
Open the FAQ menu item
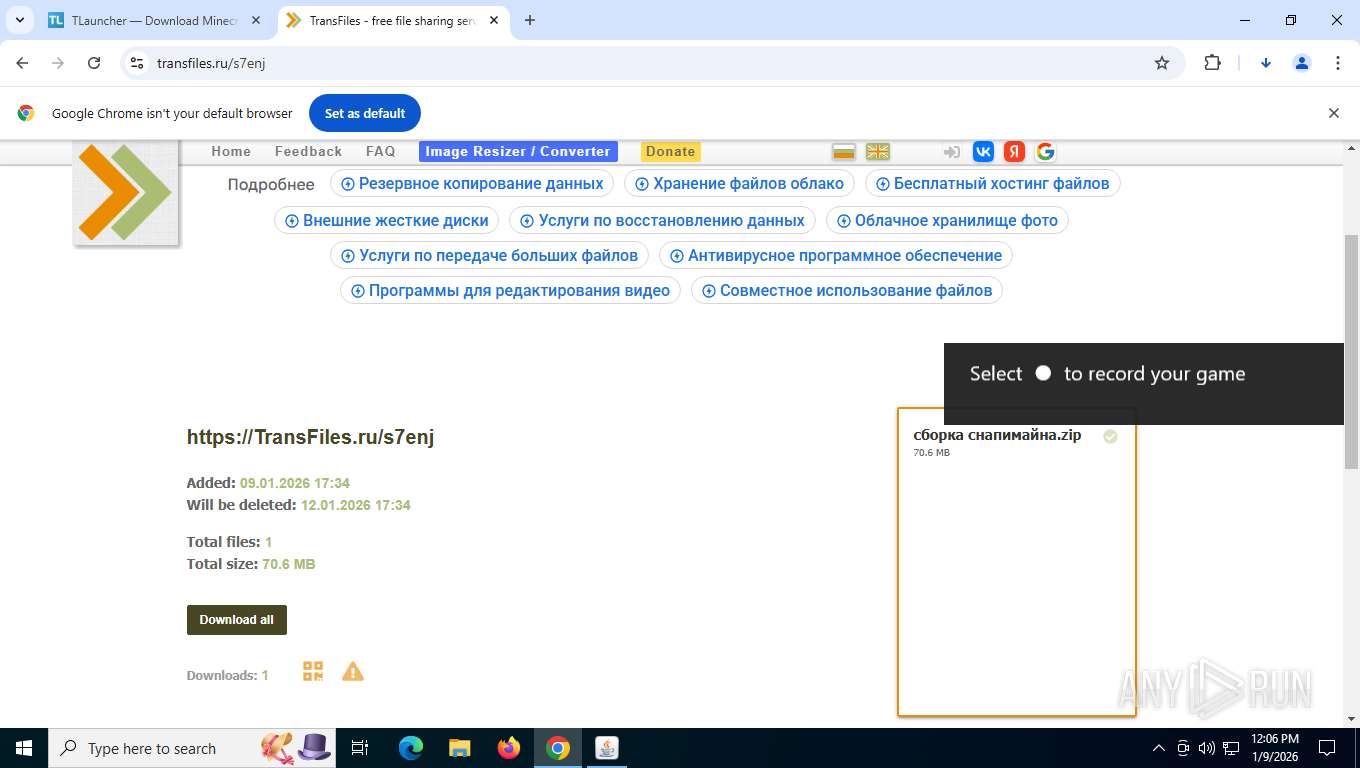click(x=380, y=151)
